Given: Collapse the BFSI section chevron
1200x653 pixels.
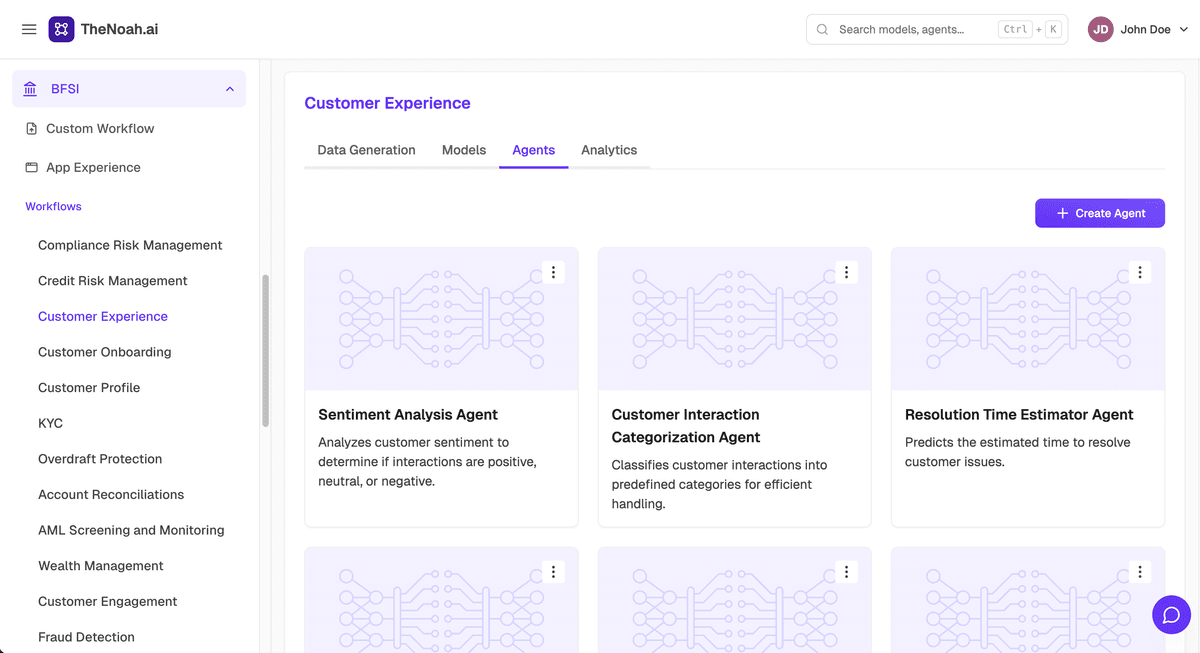Looking at the screenshot, I should tap(230, 89).
